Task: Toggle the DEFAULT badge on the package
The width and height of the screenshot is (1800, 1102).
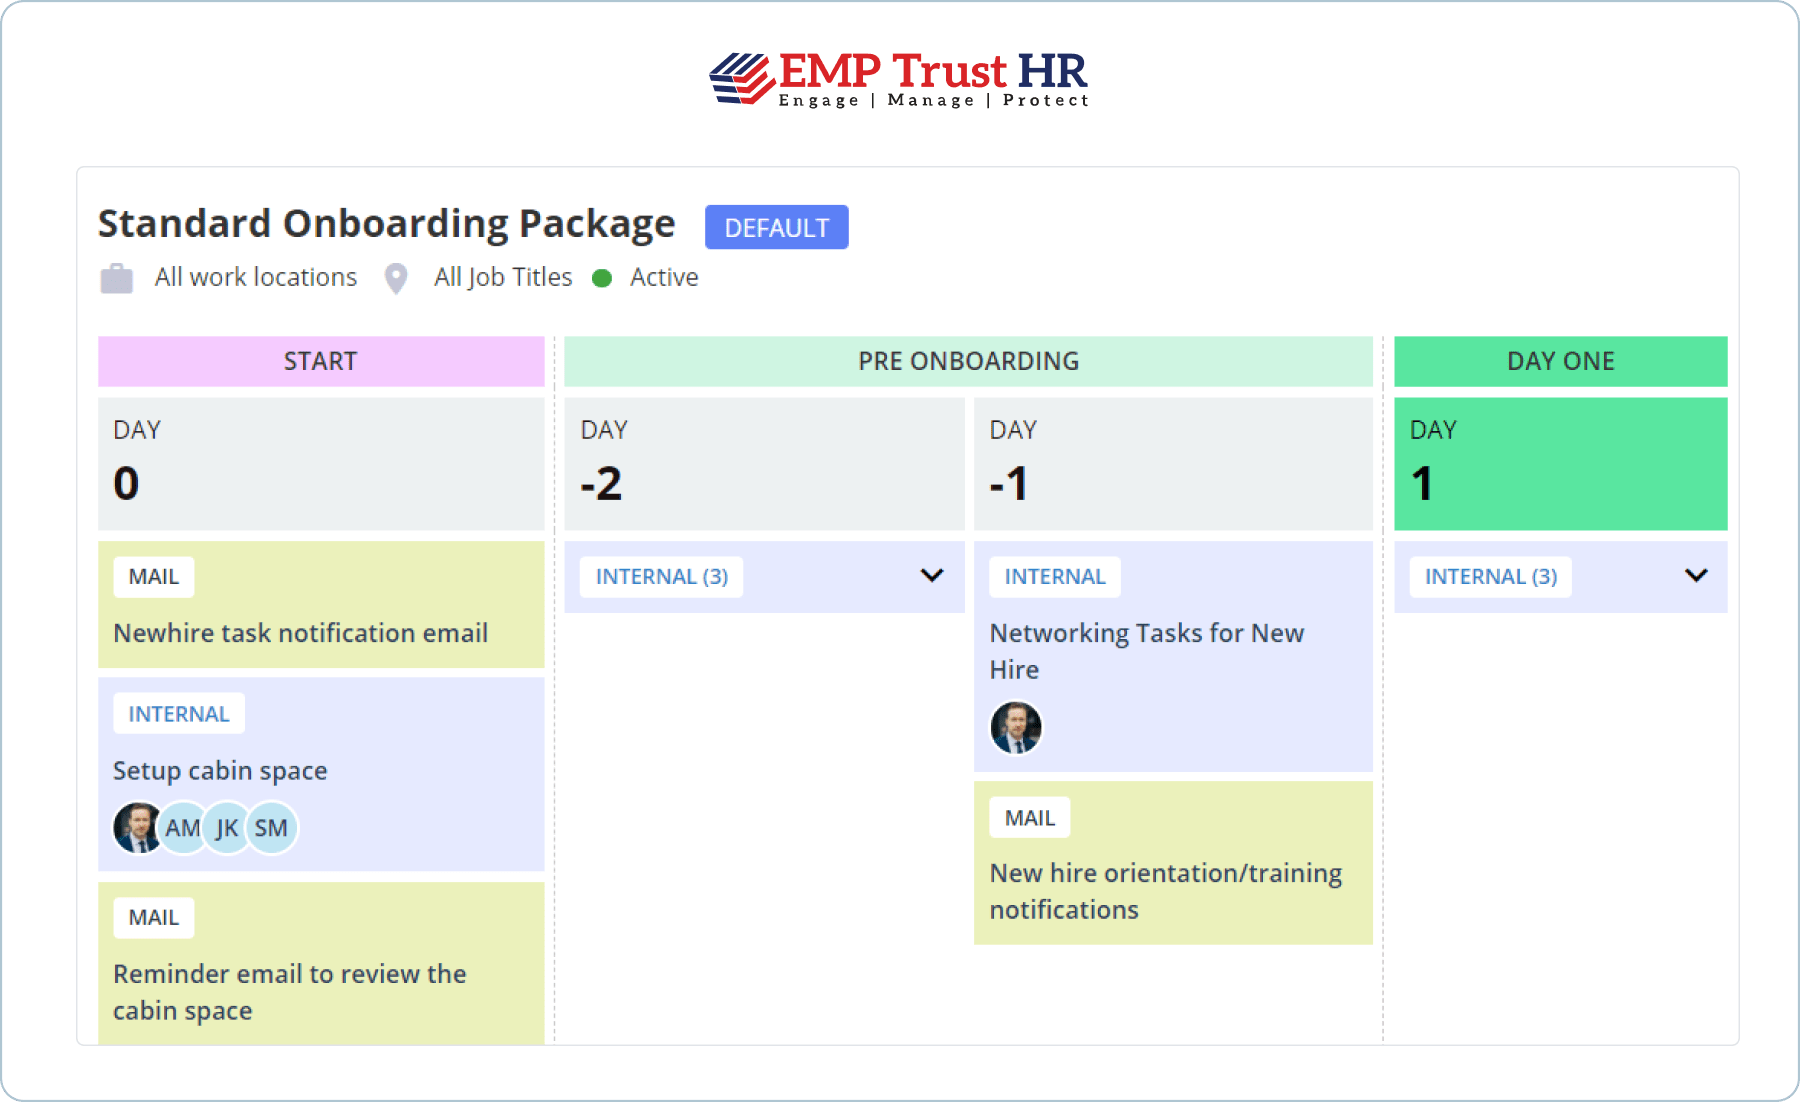Action: pyautogui.click(x=776, y=227)
